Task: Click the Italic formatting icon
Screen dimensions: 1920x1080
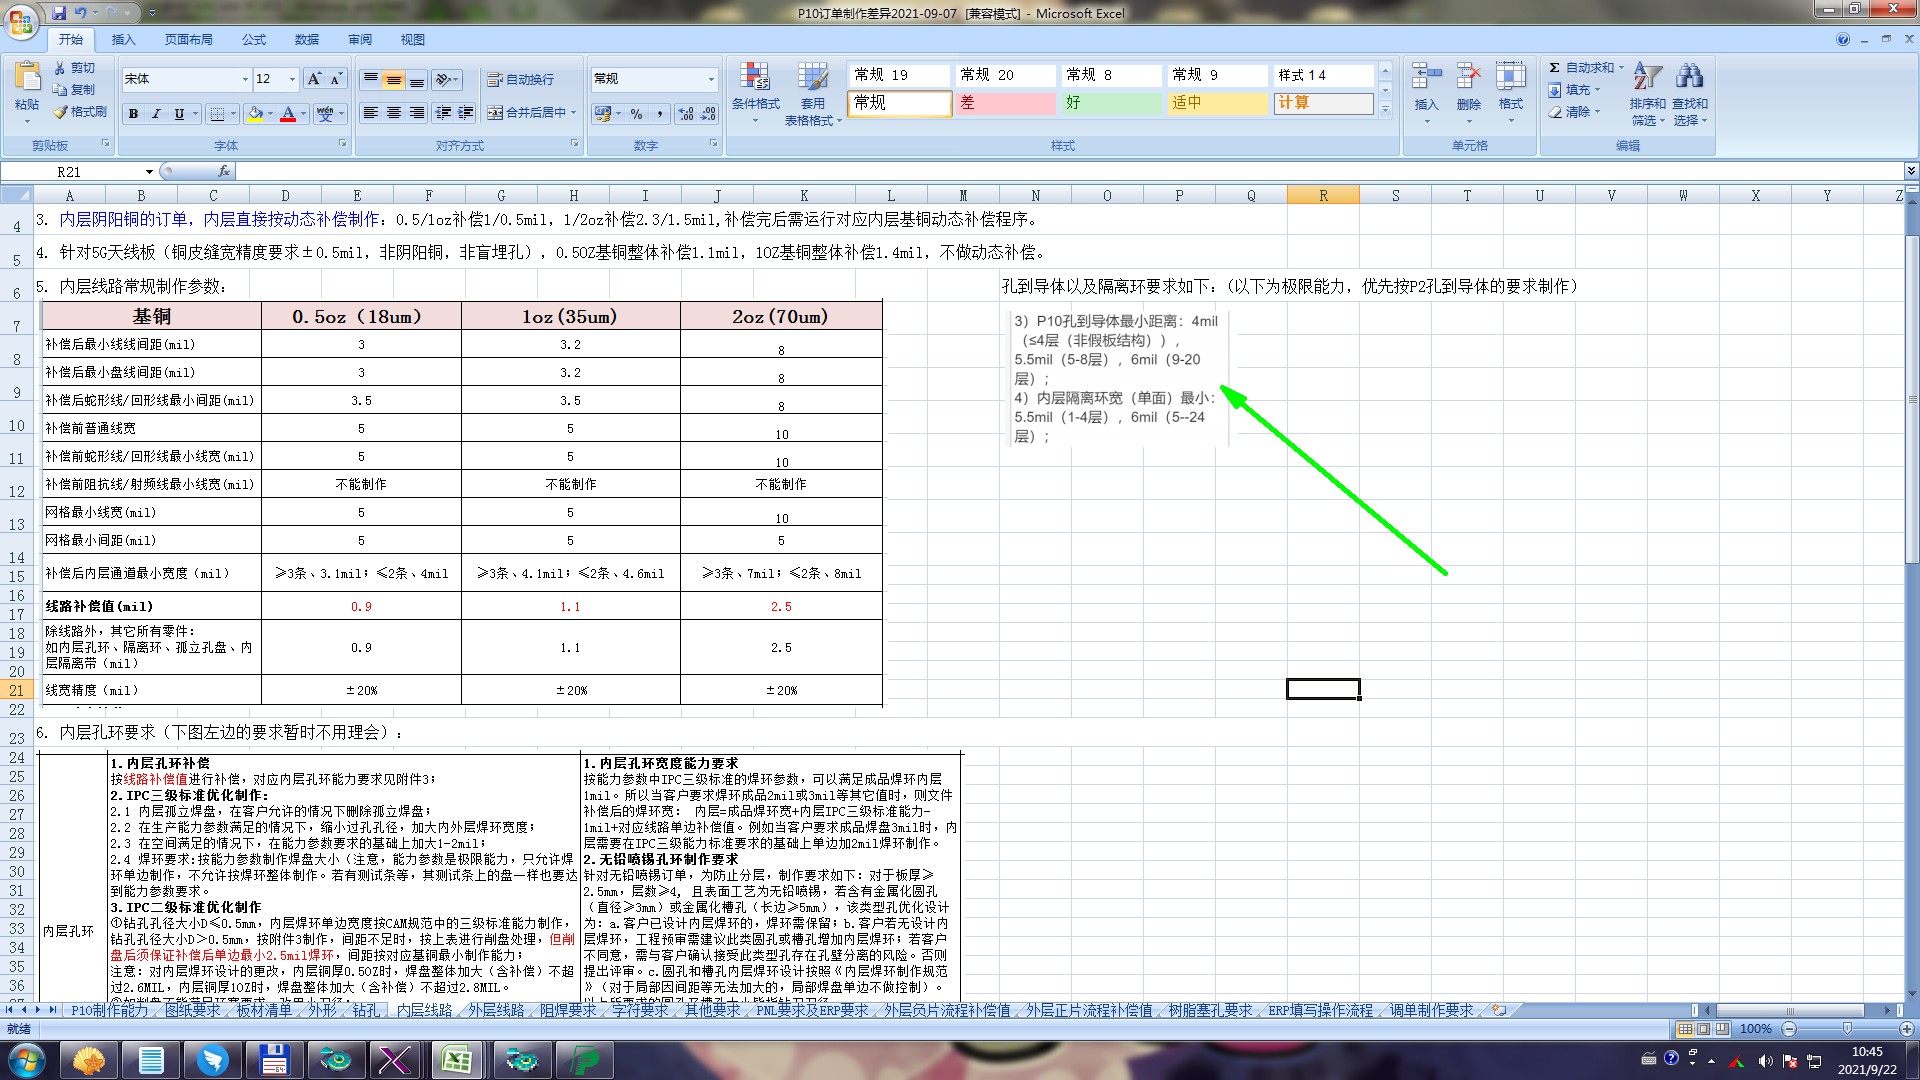Action: coord(156,114)
